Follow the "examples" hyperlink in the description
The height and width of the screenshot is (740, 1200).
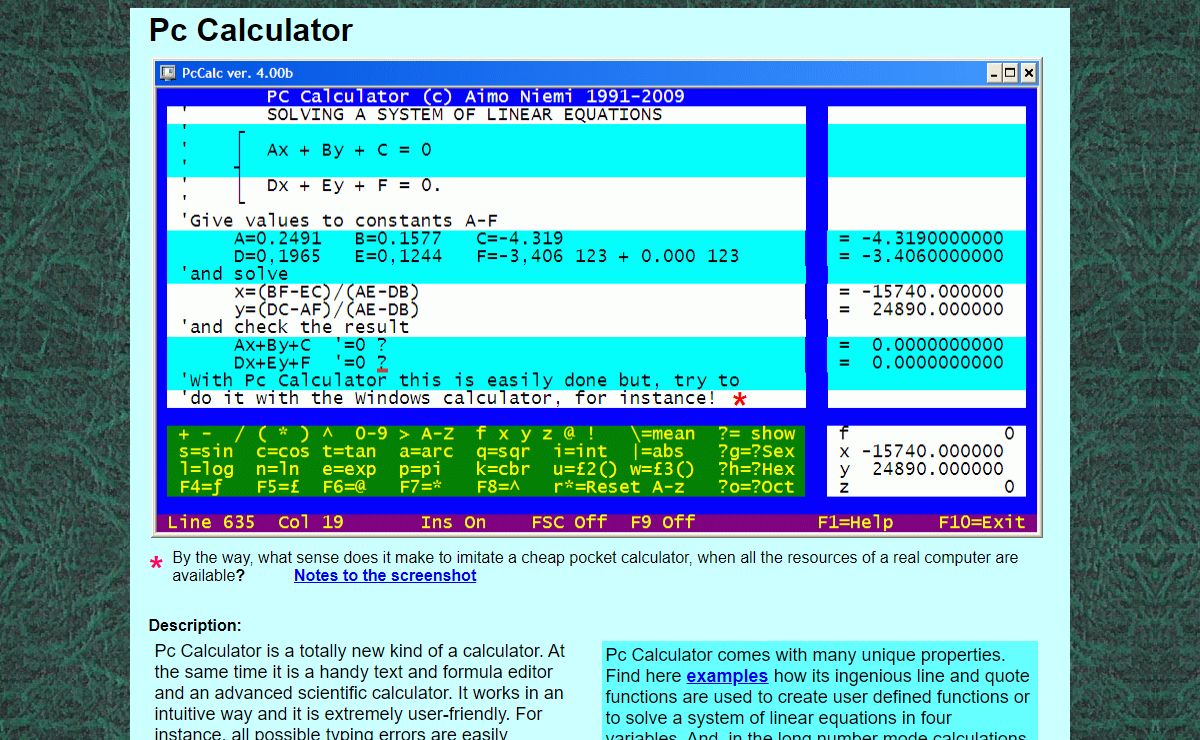727,677
